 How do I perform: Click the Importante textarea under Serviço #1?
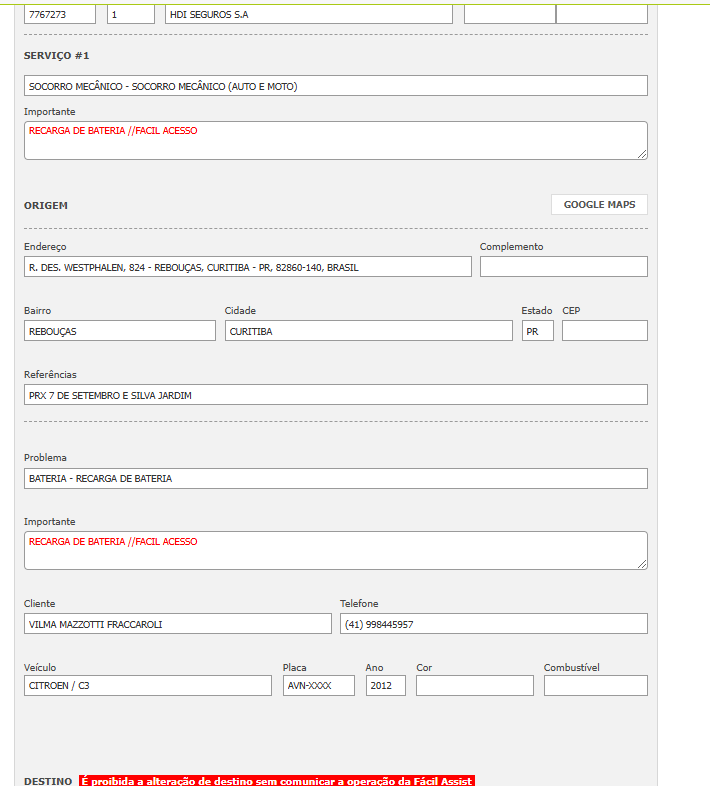[x=335, y=140]
